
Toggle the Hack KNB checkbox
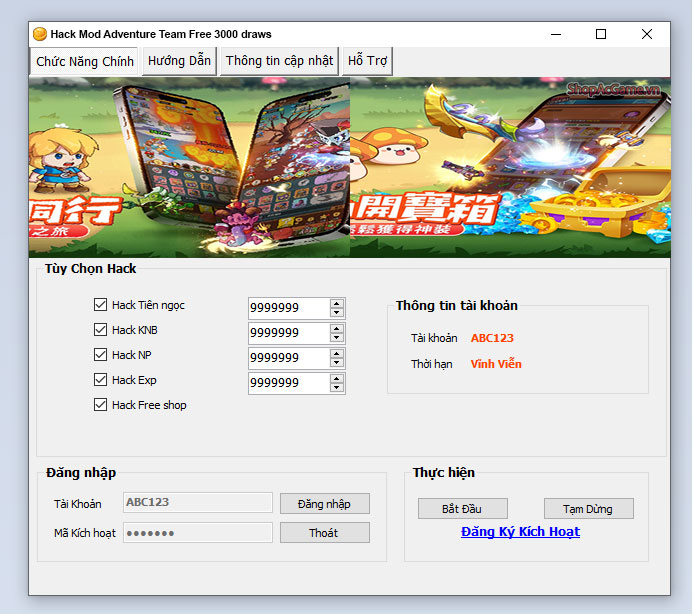100,330
